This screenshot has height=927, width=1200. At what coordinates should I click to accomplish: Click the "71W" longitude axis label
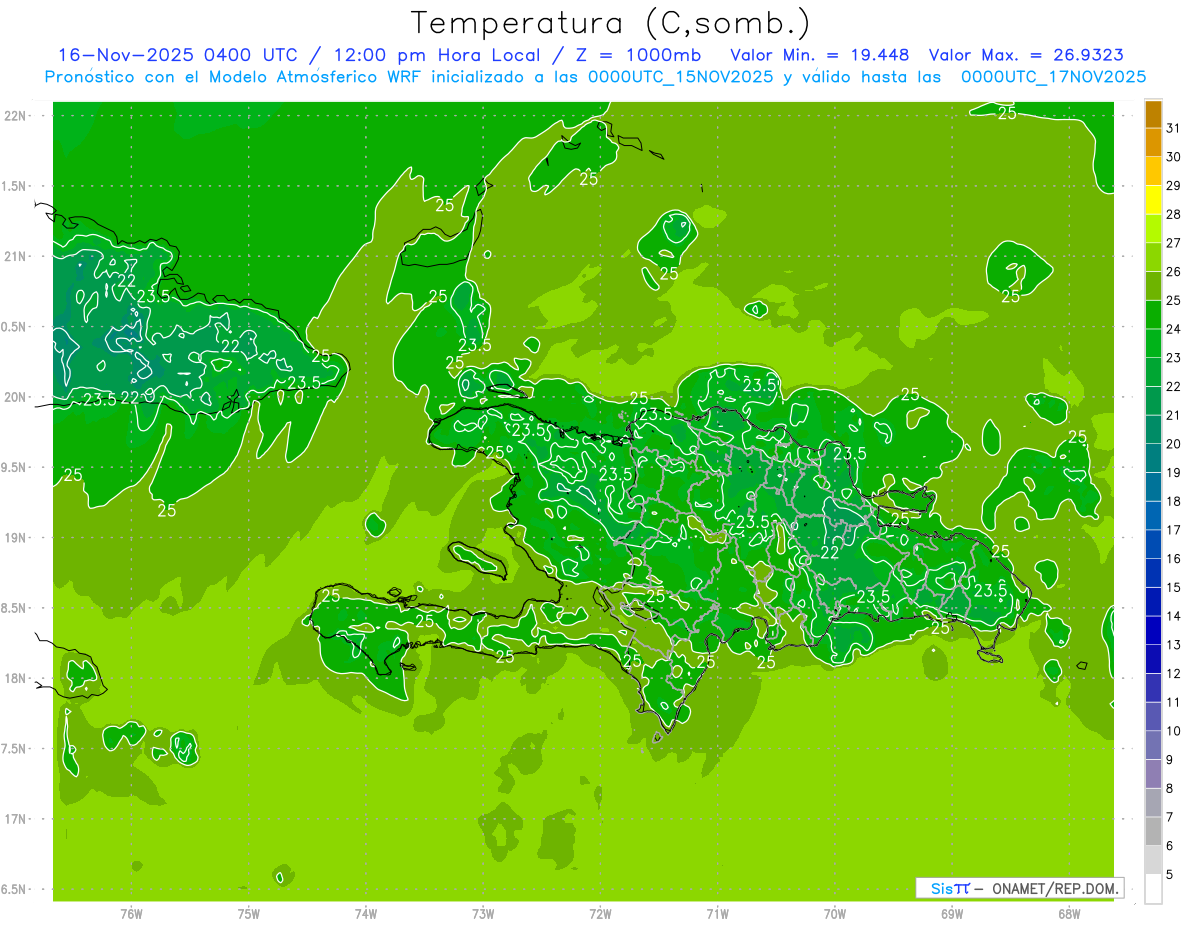point(717,913)
